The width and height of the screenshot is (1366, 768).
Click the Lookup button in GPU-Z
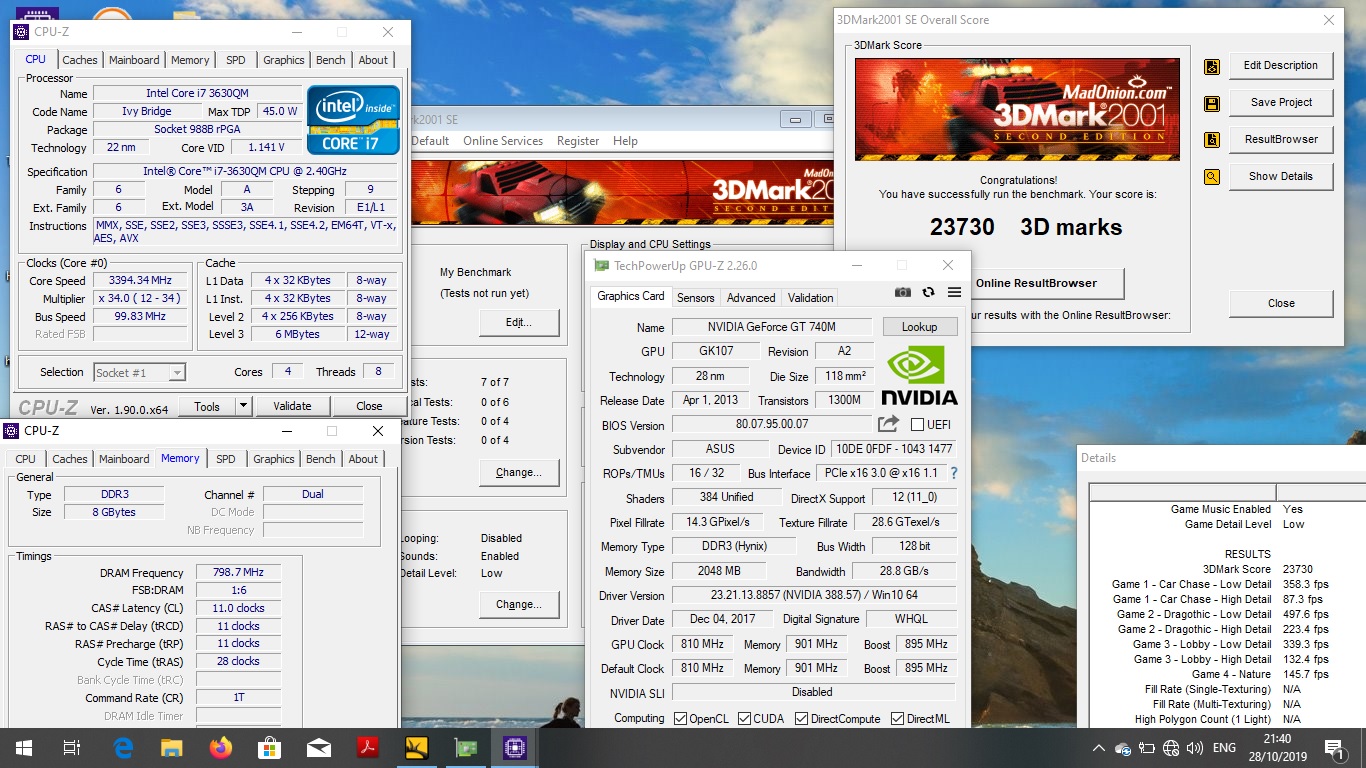920,327
